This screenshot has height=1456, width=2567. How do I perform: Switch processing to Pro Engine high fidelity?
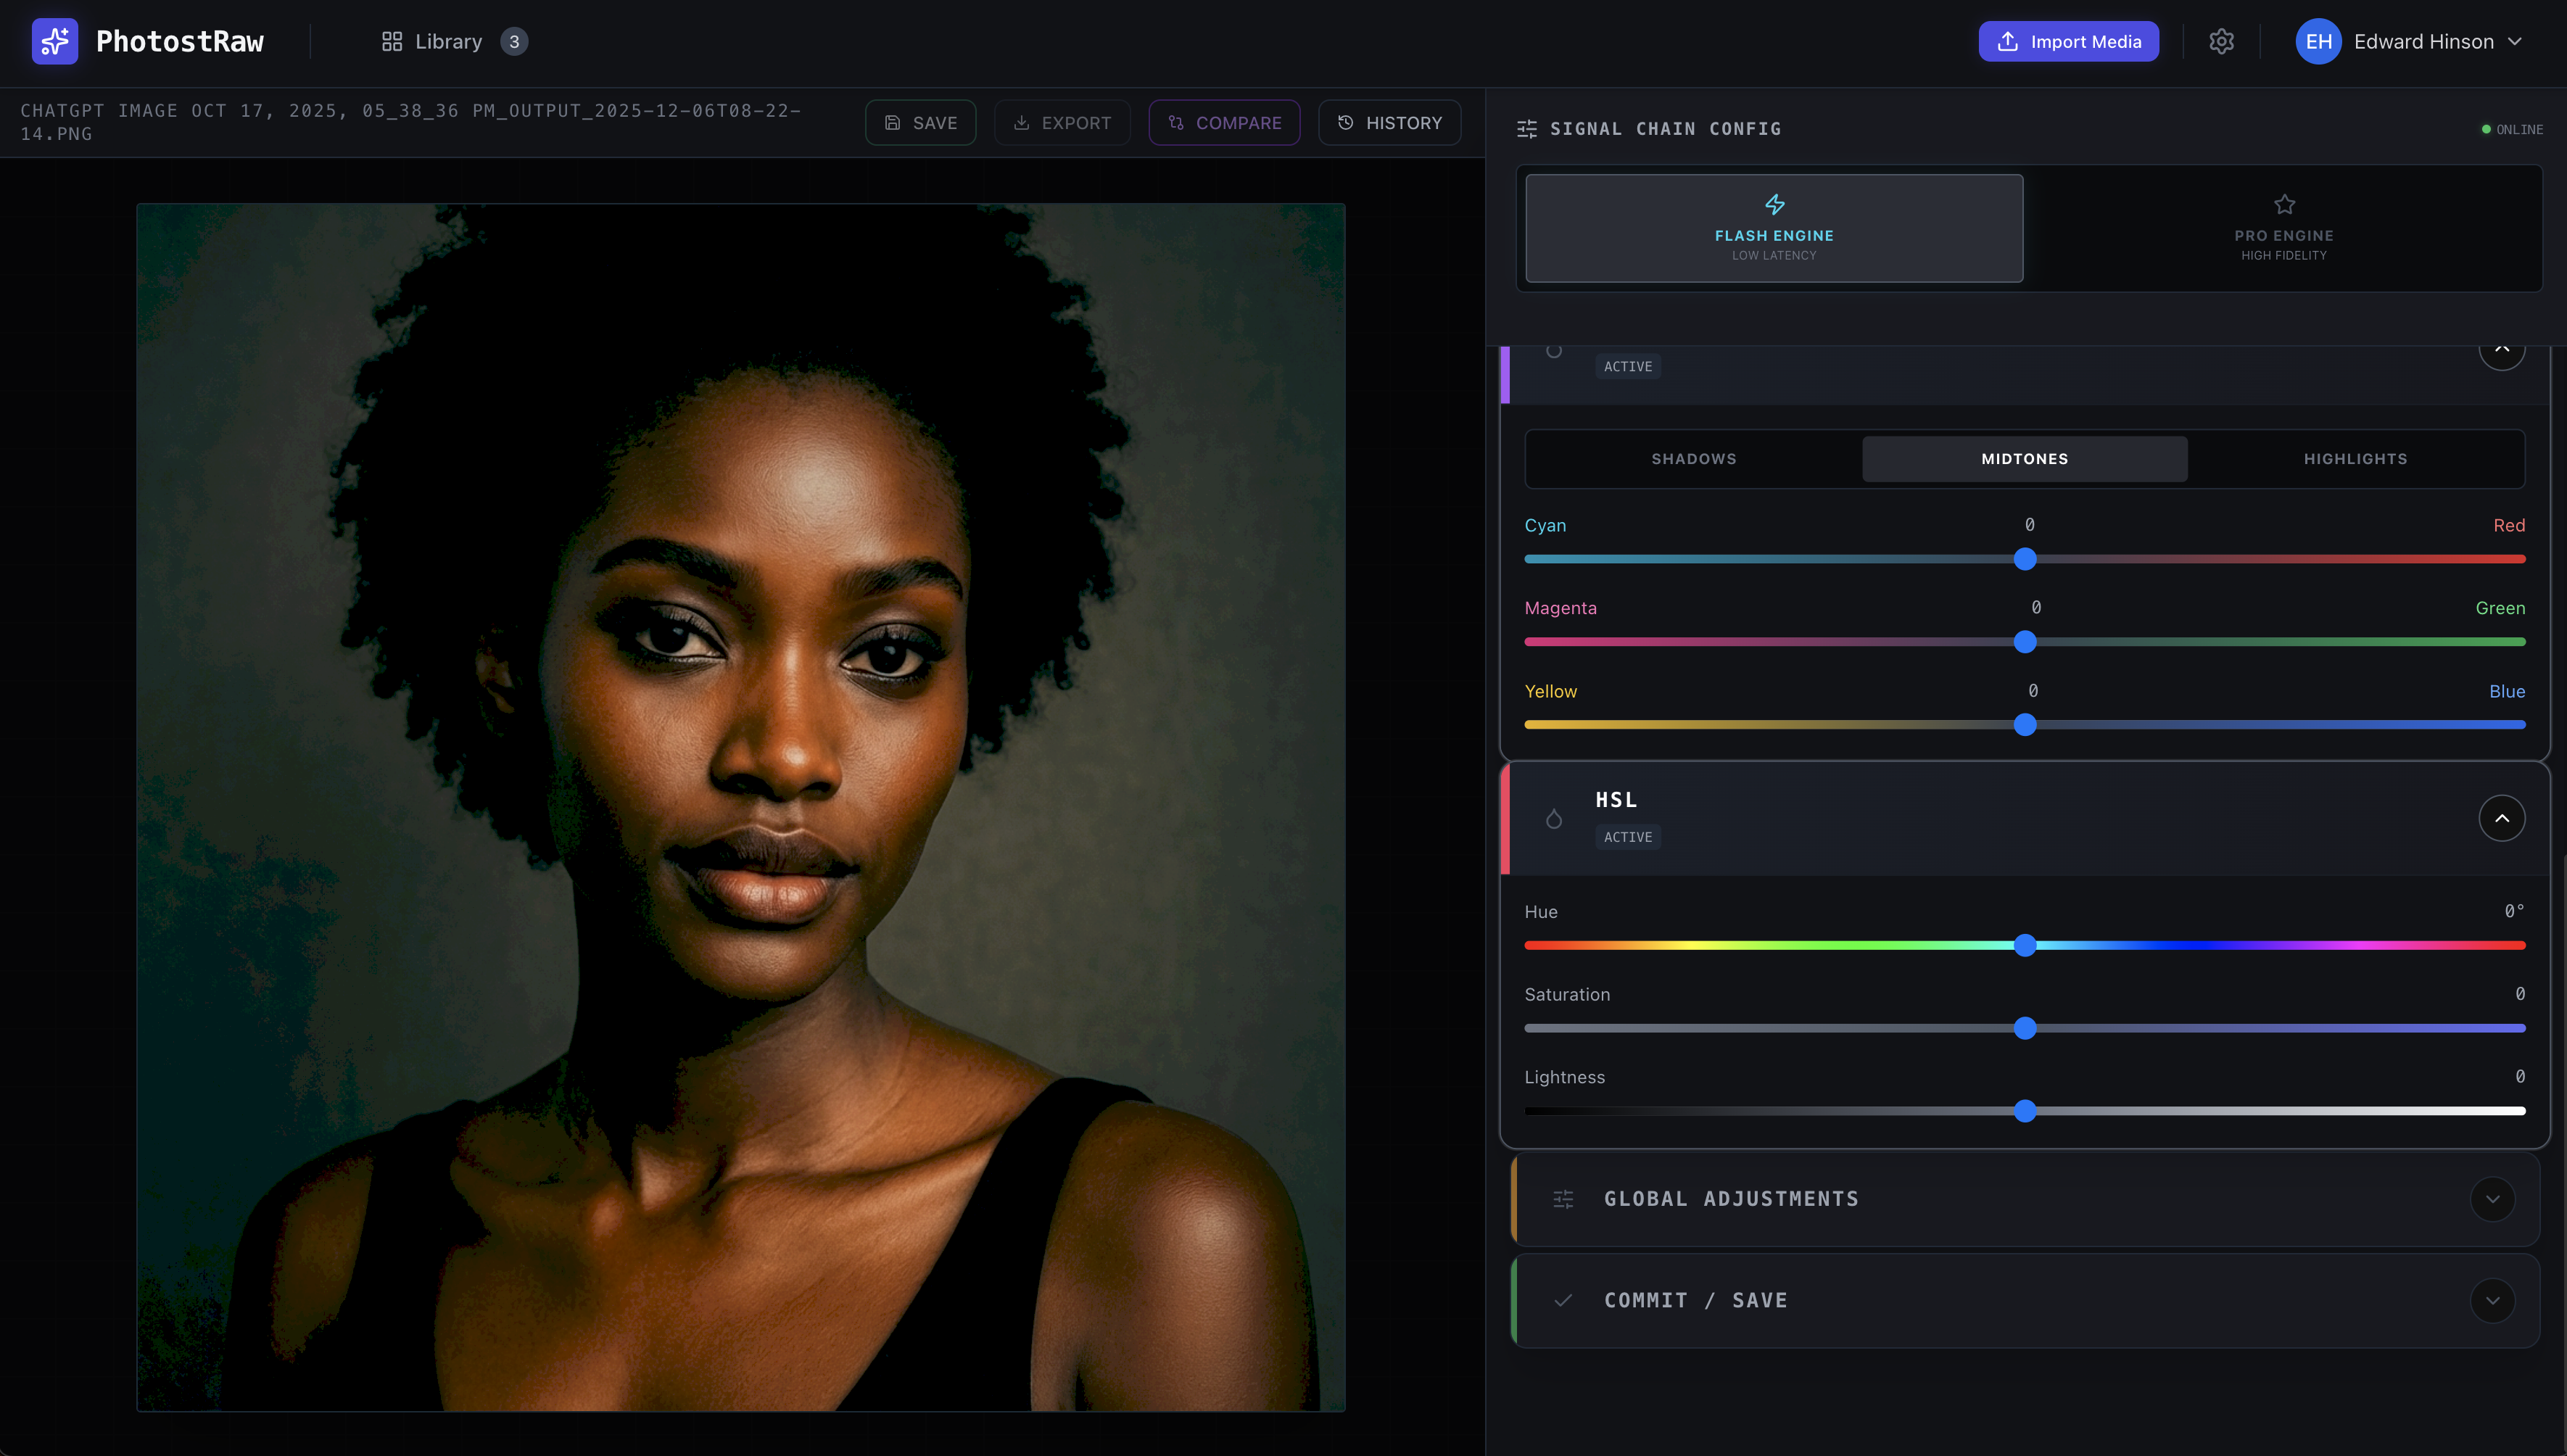2284,228
